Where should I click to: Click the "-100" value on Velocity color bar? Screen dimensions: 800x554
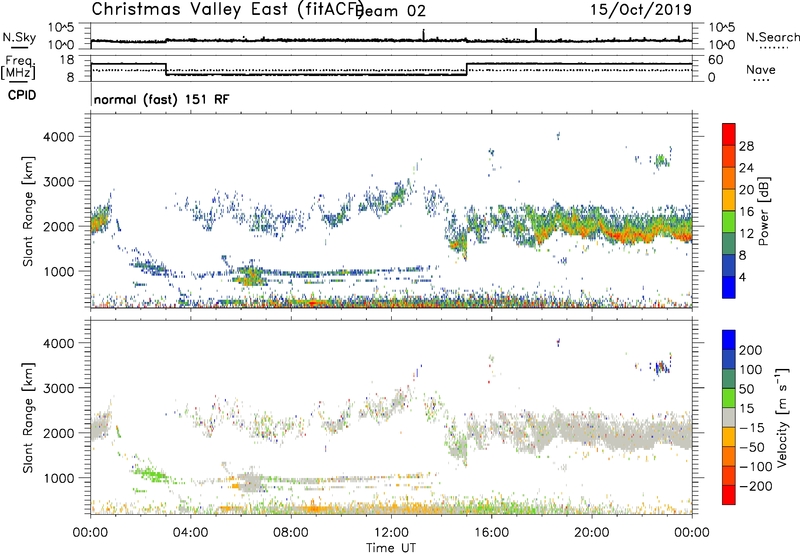[x=756, y=467]
